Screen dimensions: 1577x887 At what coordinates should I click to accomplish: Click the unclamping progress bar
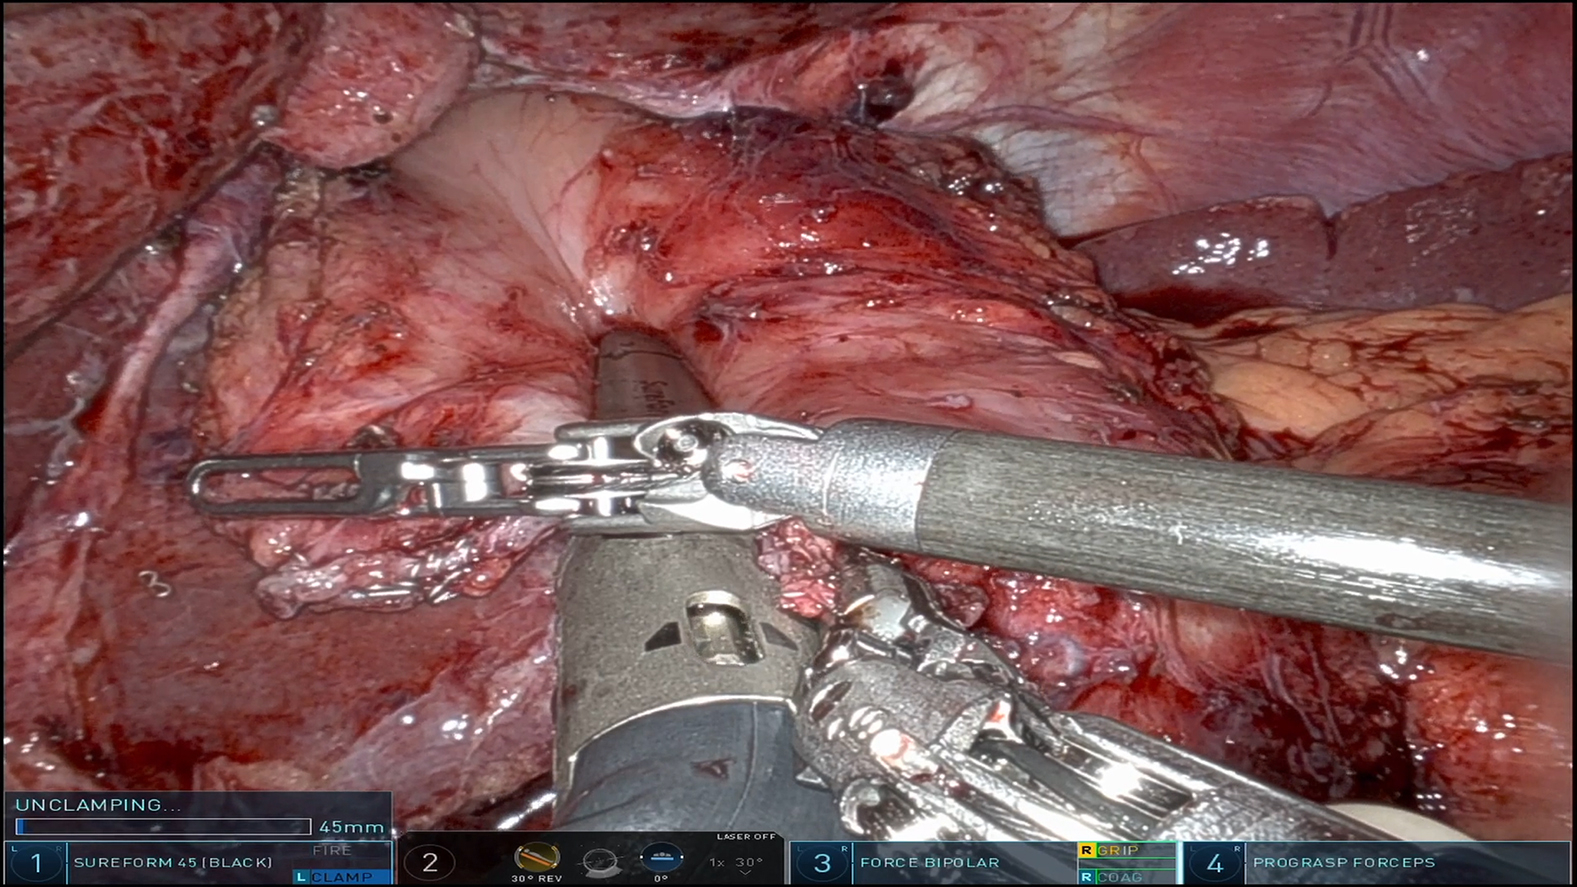(x=163, y=827)
